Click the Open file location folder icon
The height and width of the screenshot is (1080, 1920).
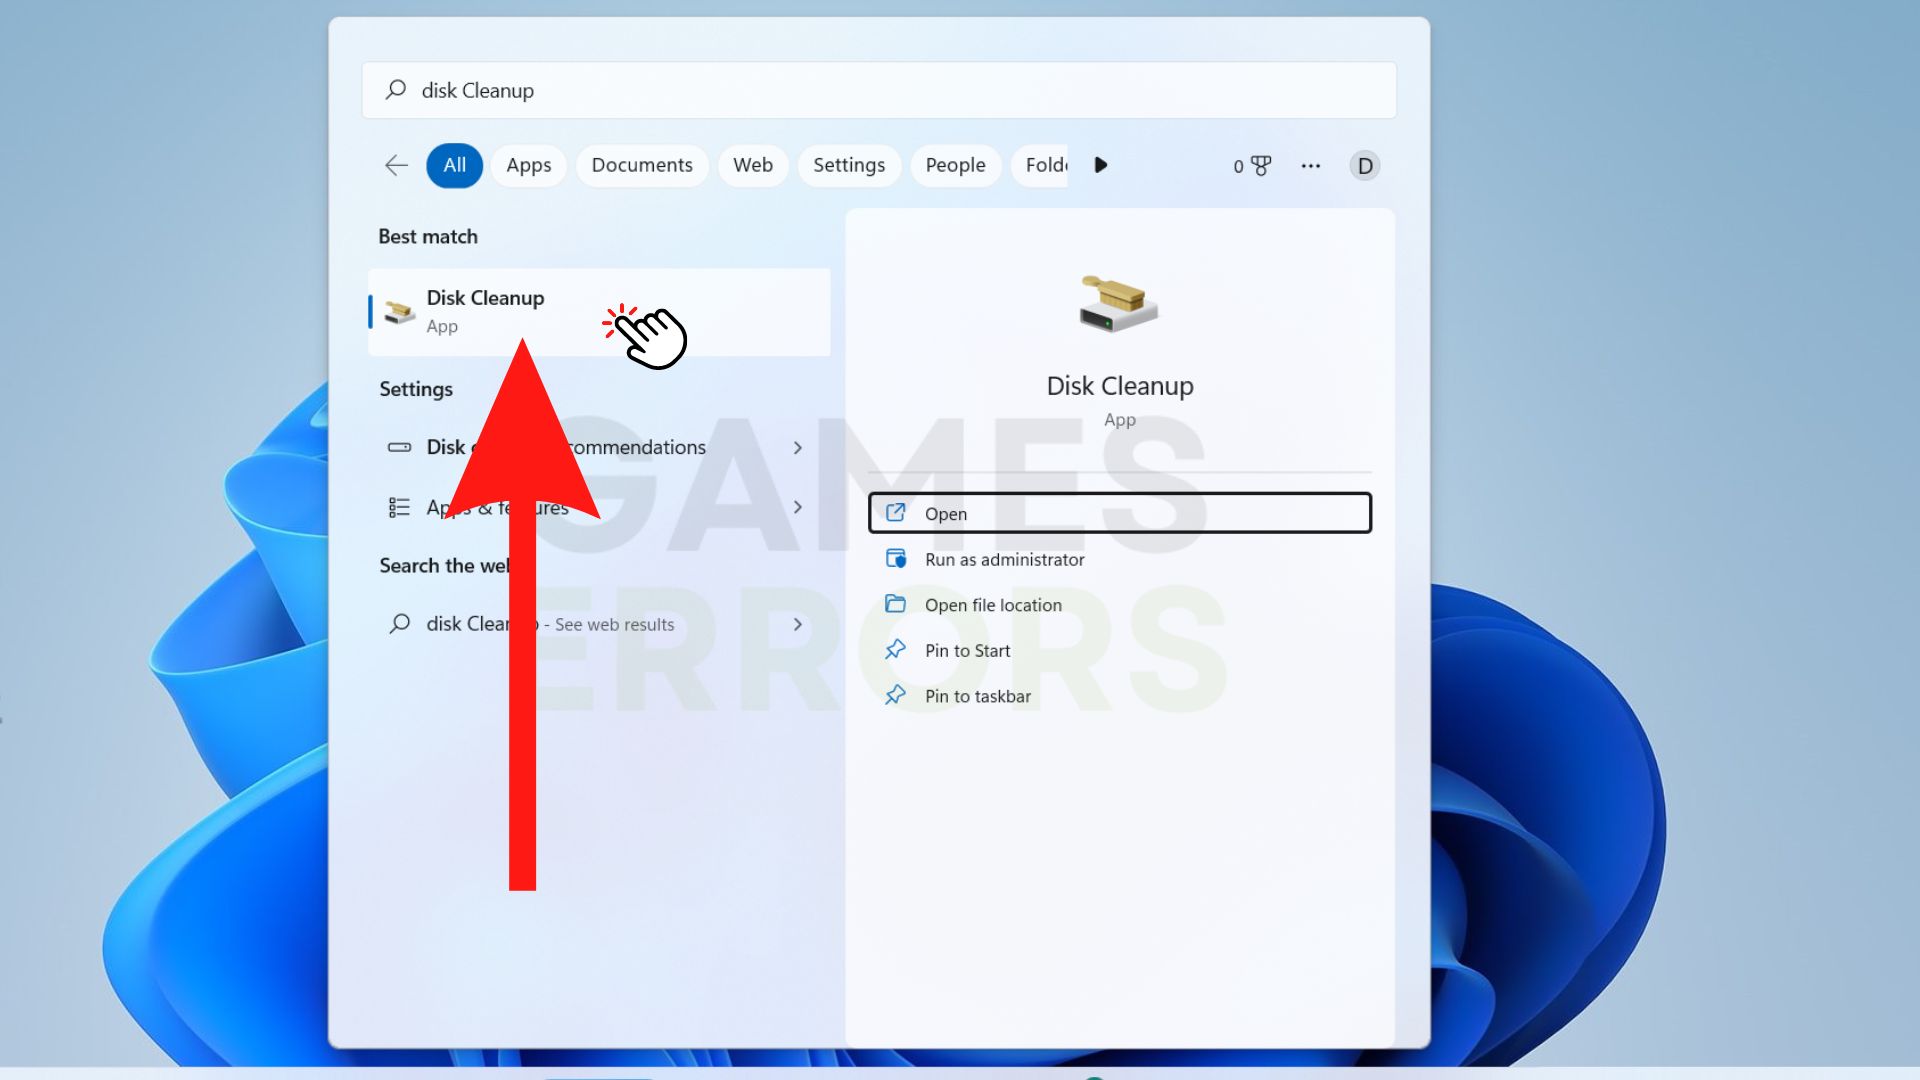895,604
